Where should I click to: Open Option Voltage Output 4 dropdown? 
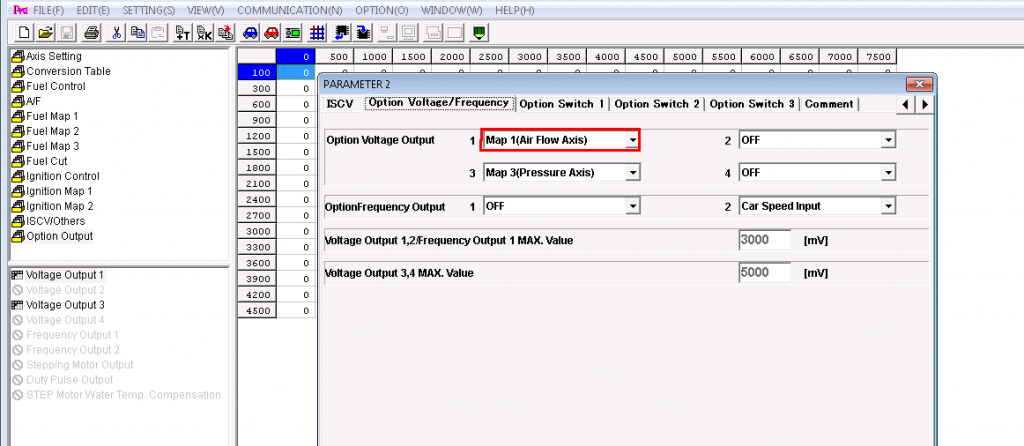887,173
